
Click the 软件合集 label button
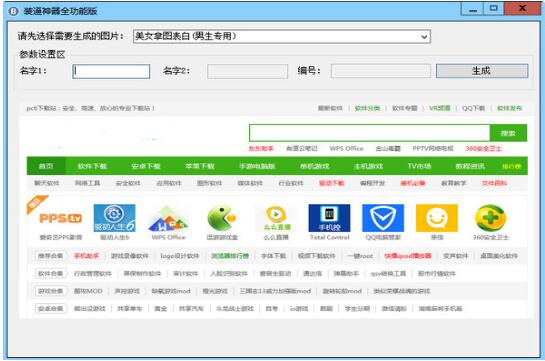pyautogui.click(x=51, y=273)
